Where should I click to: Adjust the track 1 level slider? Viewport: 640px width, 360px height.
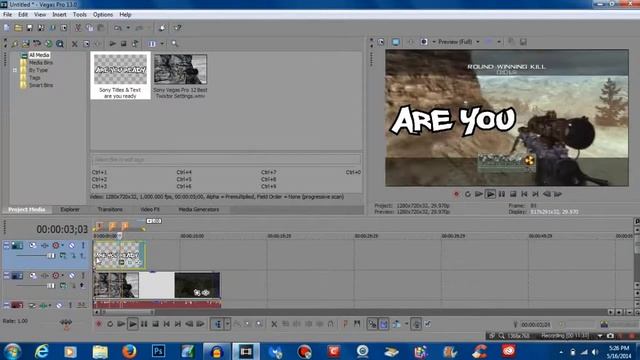click(51, 256)
